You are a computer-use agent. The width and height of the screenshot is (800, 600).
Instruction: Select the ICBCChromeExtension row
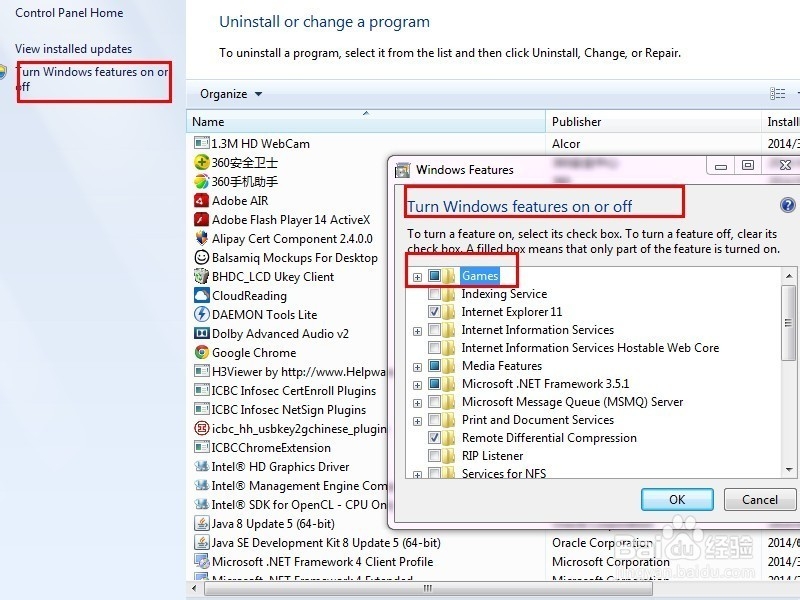tap(291, 447)
